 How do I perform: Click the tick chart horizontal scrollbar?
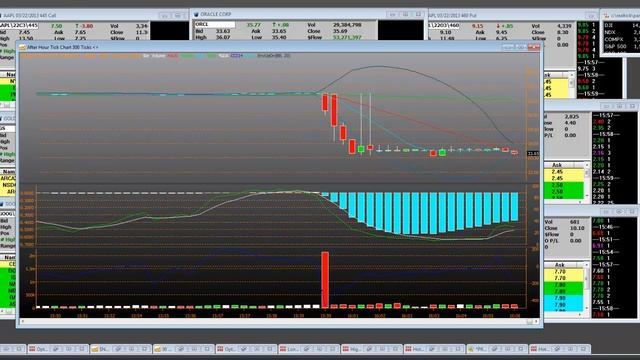coord(280,322)
